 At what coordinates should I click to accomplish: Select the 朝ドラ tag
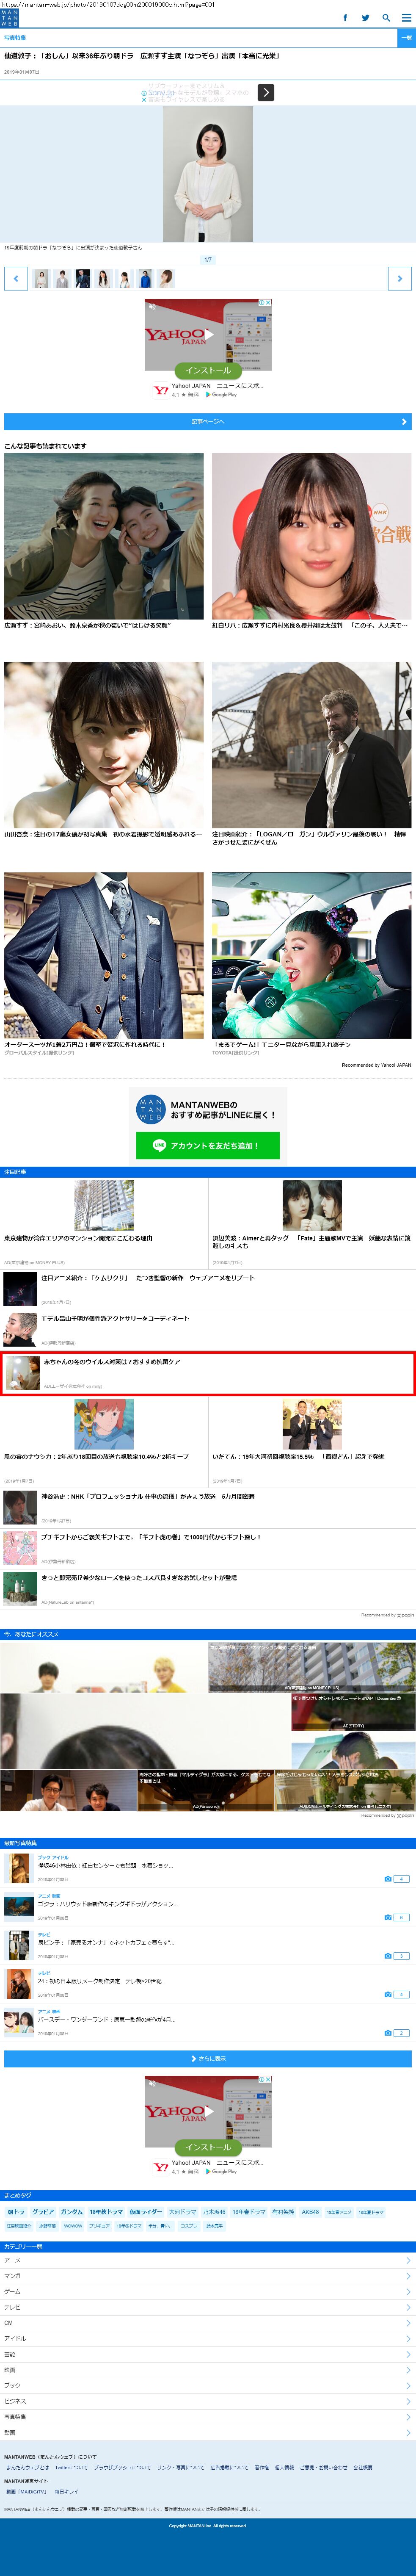click(15, 2212)
